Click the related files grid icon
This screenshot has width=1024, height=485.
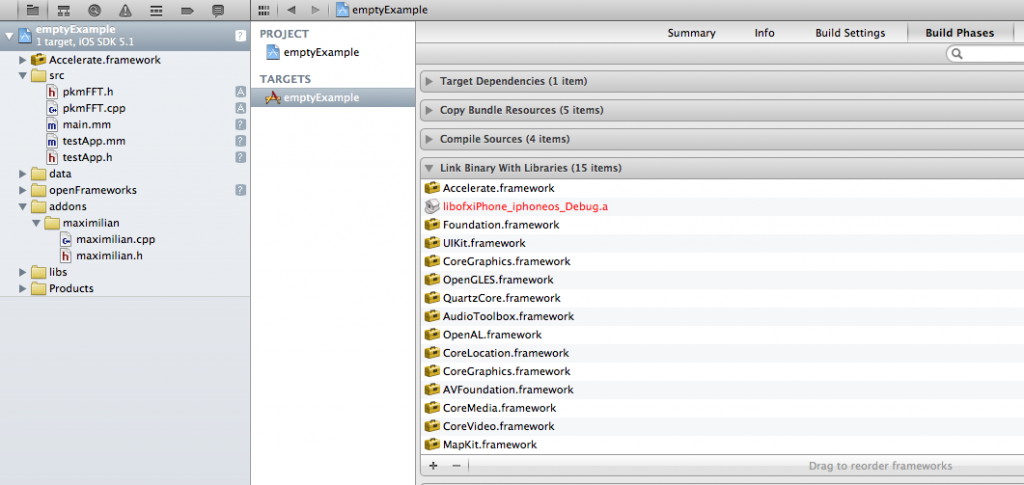(264, 10)
